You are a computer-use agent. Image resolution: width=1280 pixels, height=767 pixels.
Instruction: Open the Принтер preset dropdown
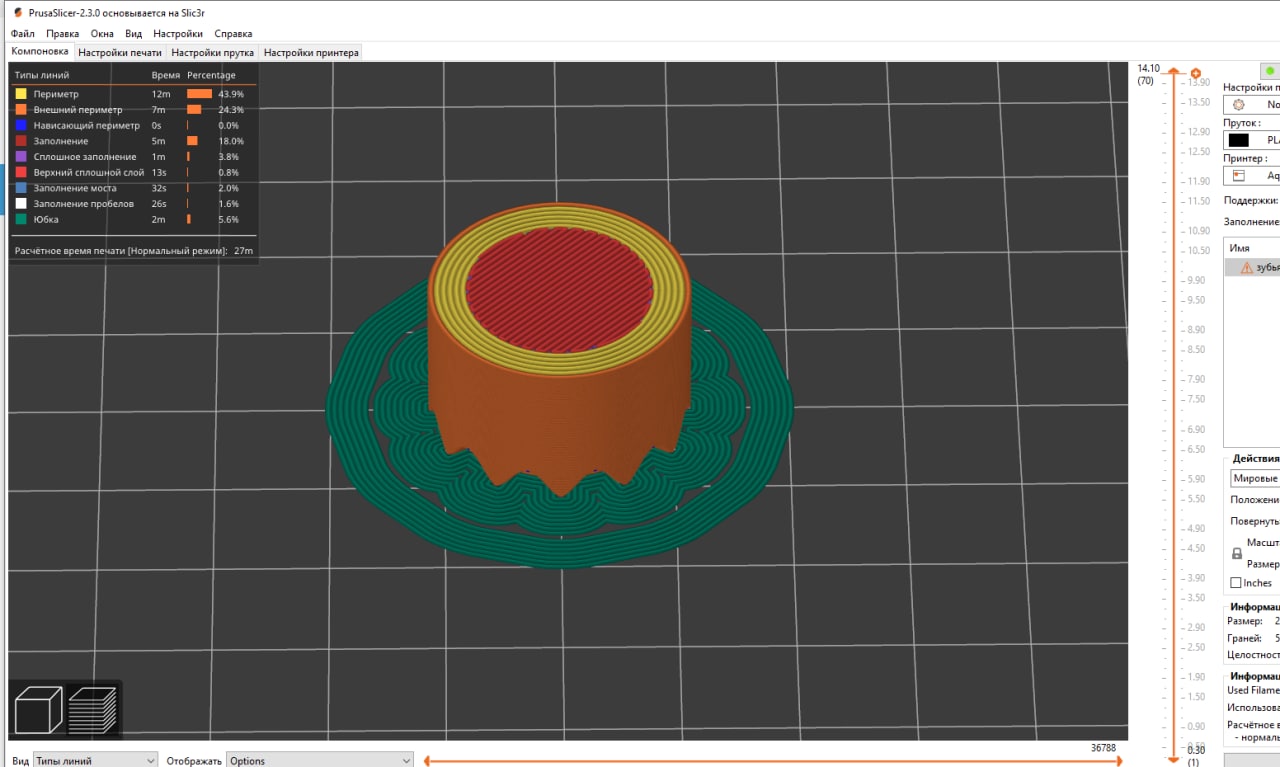1254,175
